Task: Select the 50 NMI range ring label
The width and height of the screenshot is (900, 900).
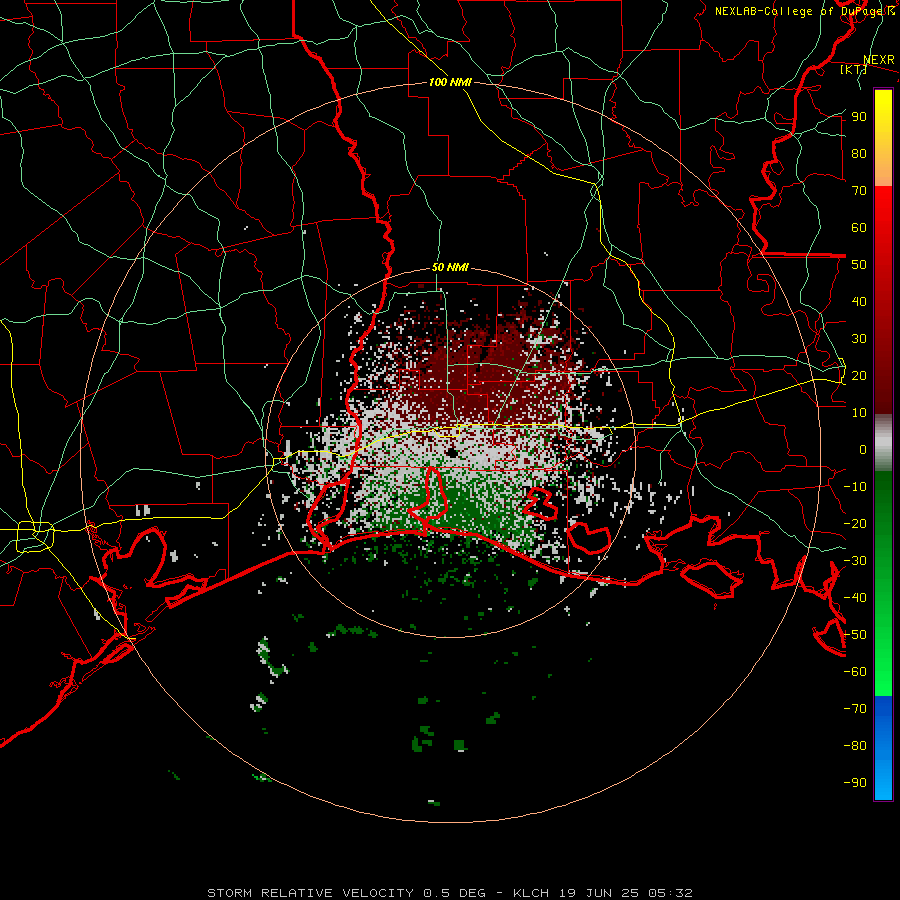Action: [x=450, y=267]
